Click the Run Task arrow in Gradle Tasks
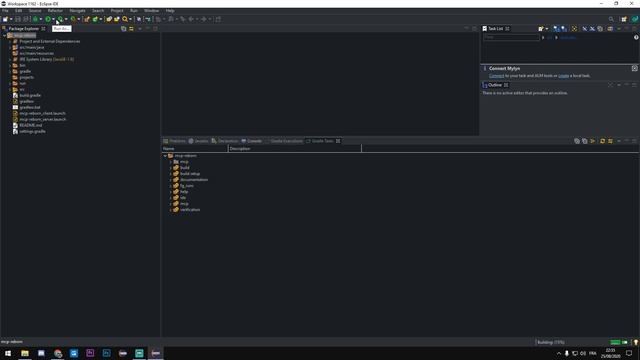Viewport: 640px width, 360px height. click(x=593, y=141)
